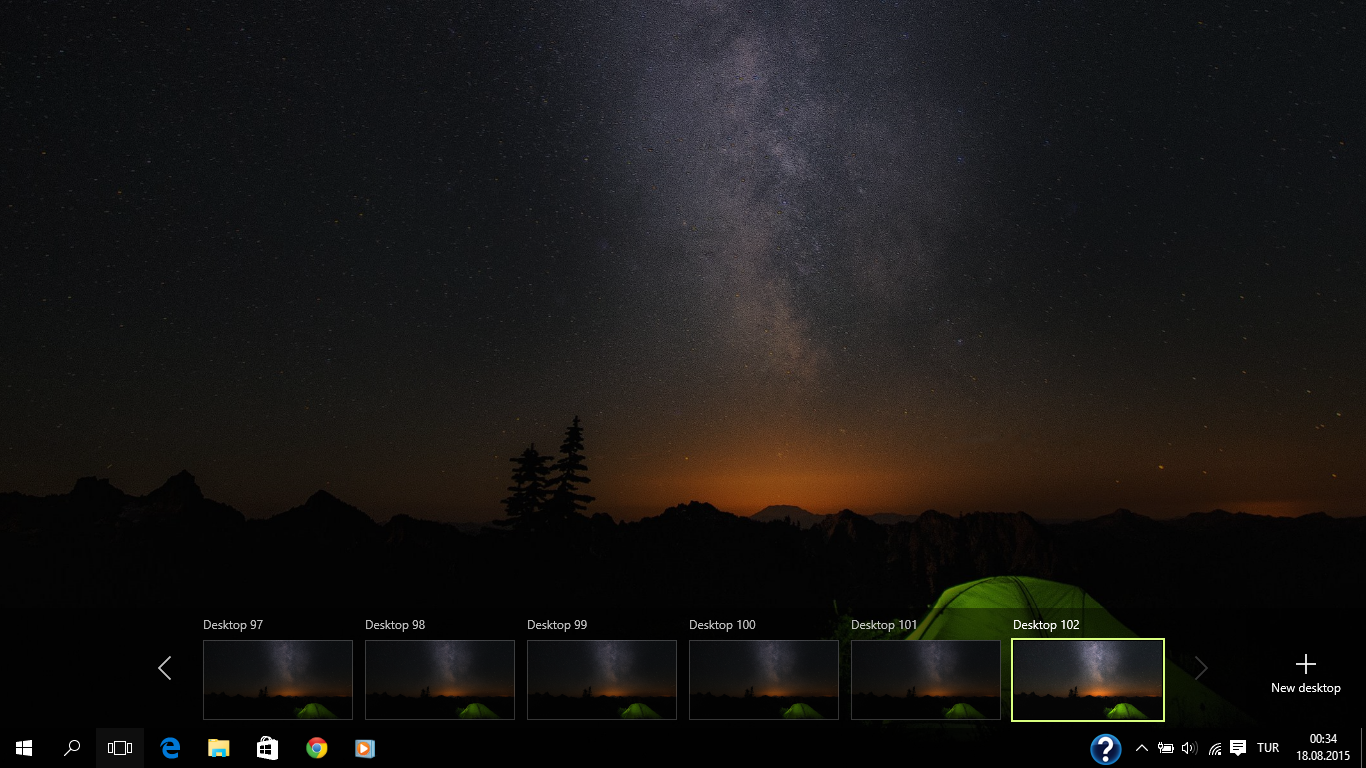Image resolution: width=1366 pixels, height=768 pixels.
Task: Change TUR input language
Action: (x=1268, y=748)
